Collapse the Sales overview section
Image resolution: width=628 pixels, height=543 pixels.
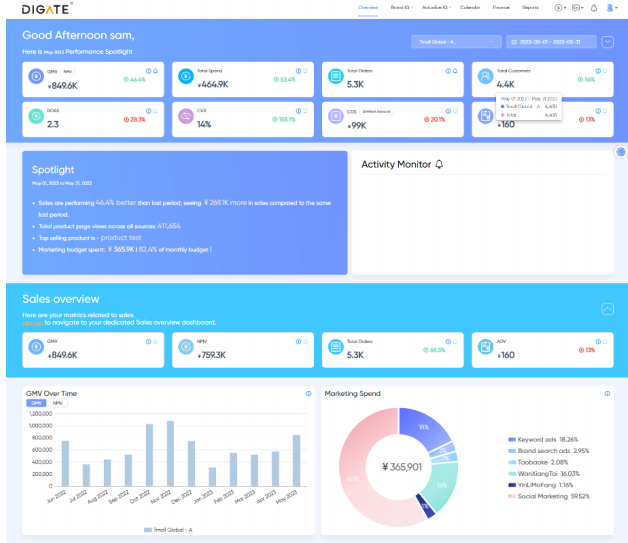coord(606,310)
